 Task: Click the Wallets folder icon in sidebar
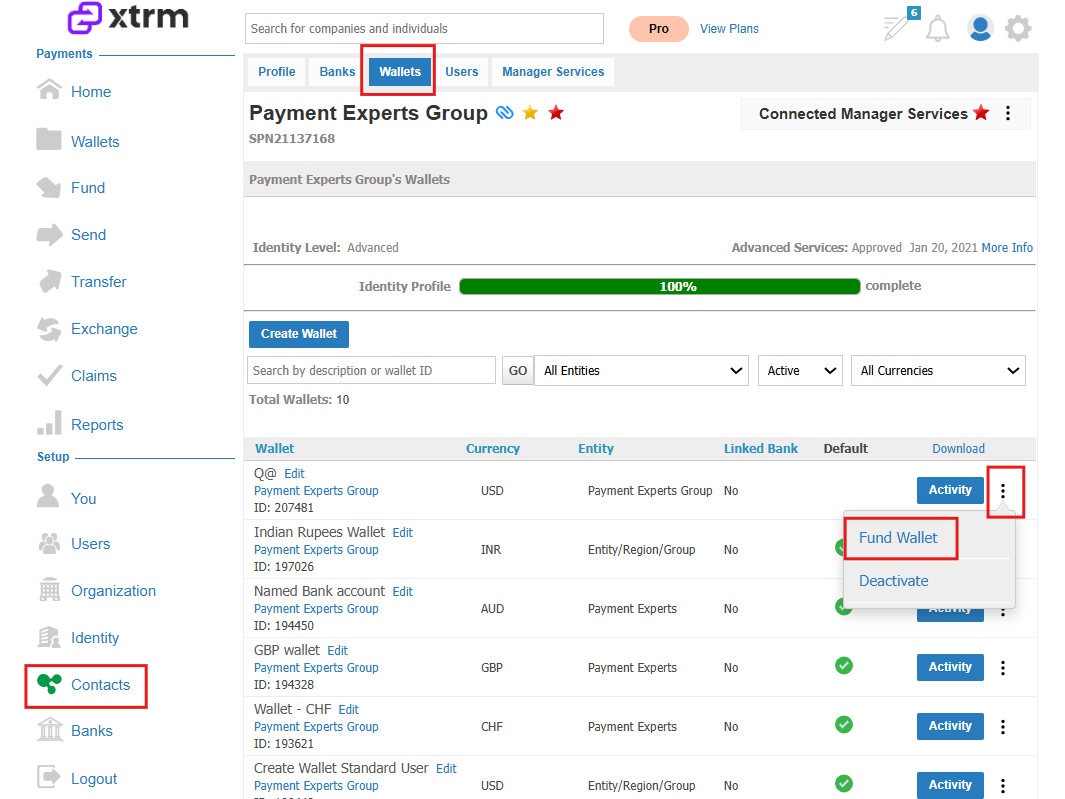[x=49, y=139]
